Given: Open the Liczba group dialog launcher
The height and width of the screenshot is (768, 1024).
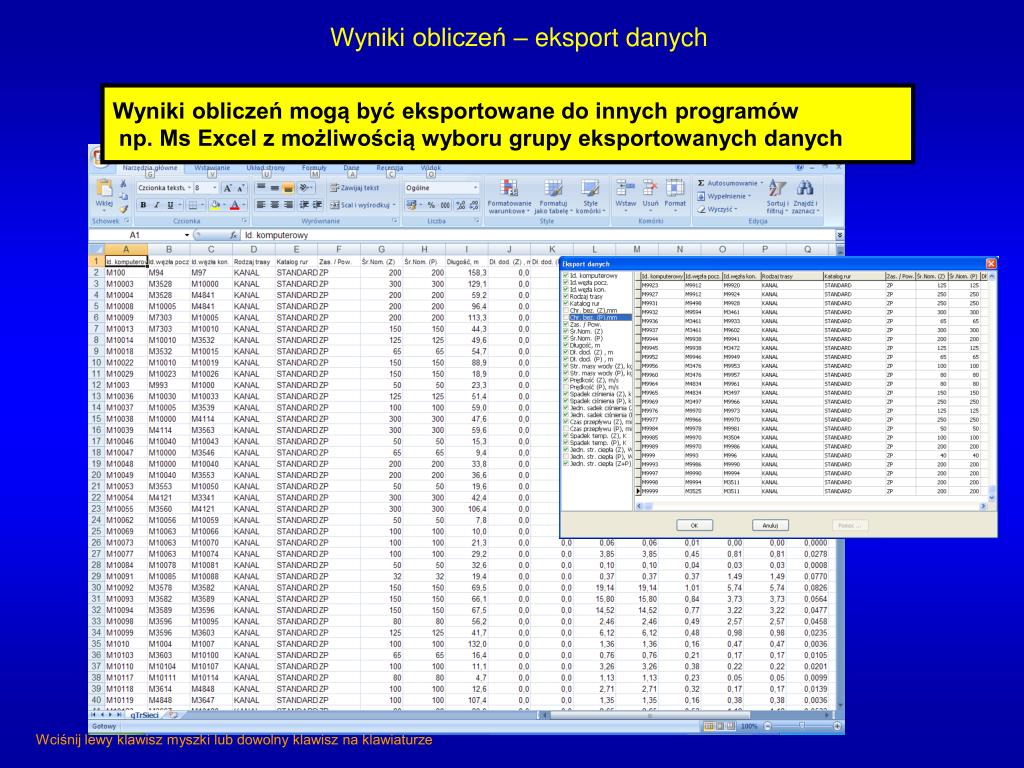Looking at the screenshot, I should coord(477,221).
